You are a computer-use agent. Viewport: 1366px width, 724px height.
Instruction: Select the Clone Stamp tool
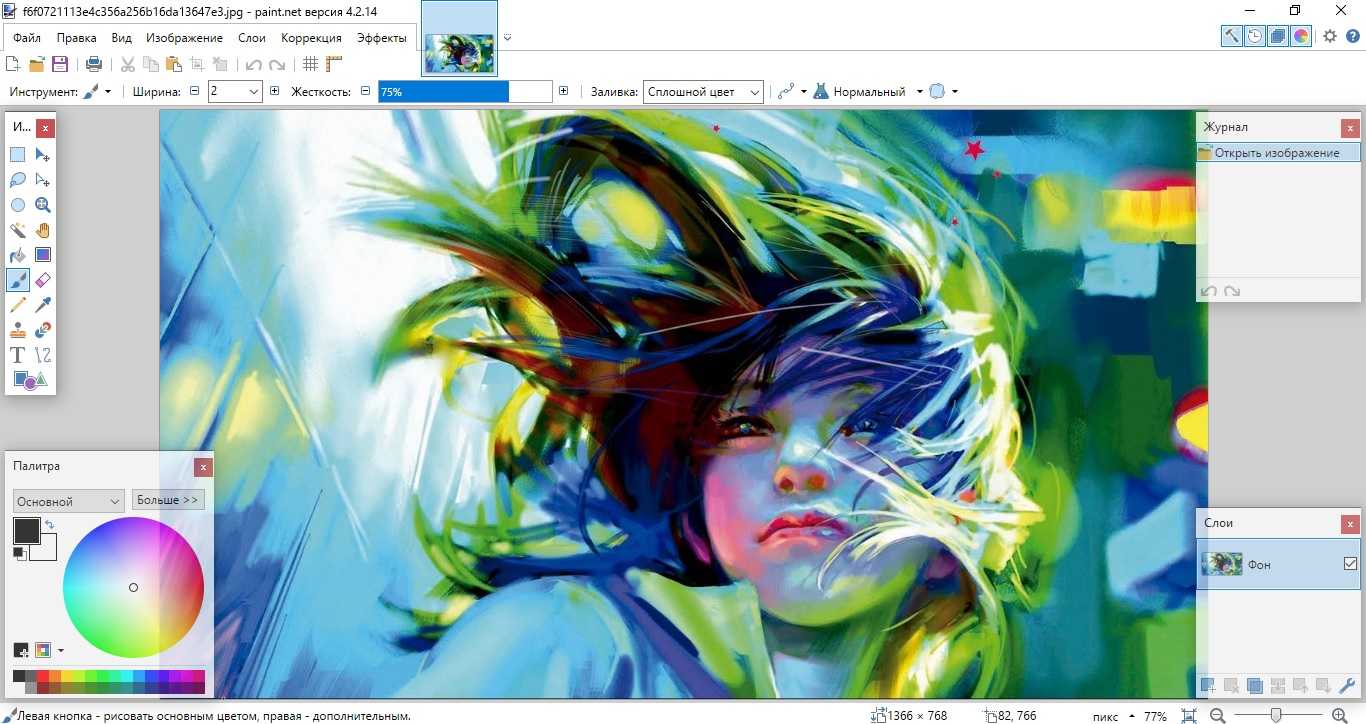point(18,330)
